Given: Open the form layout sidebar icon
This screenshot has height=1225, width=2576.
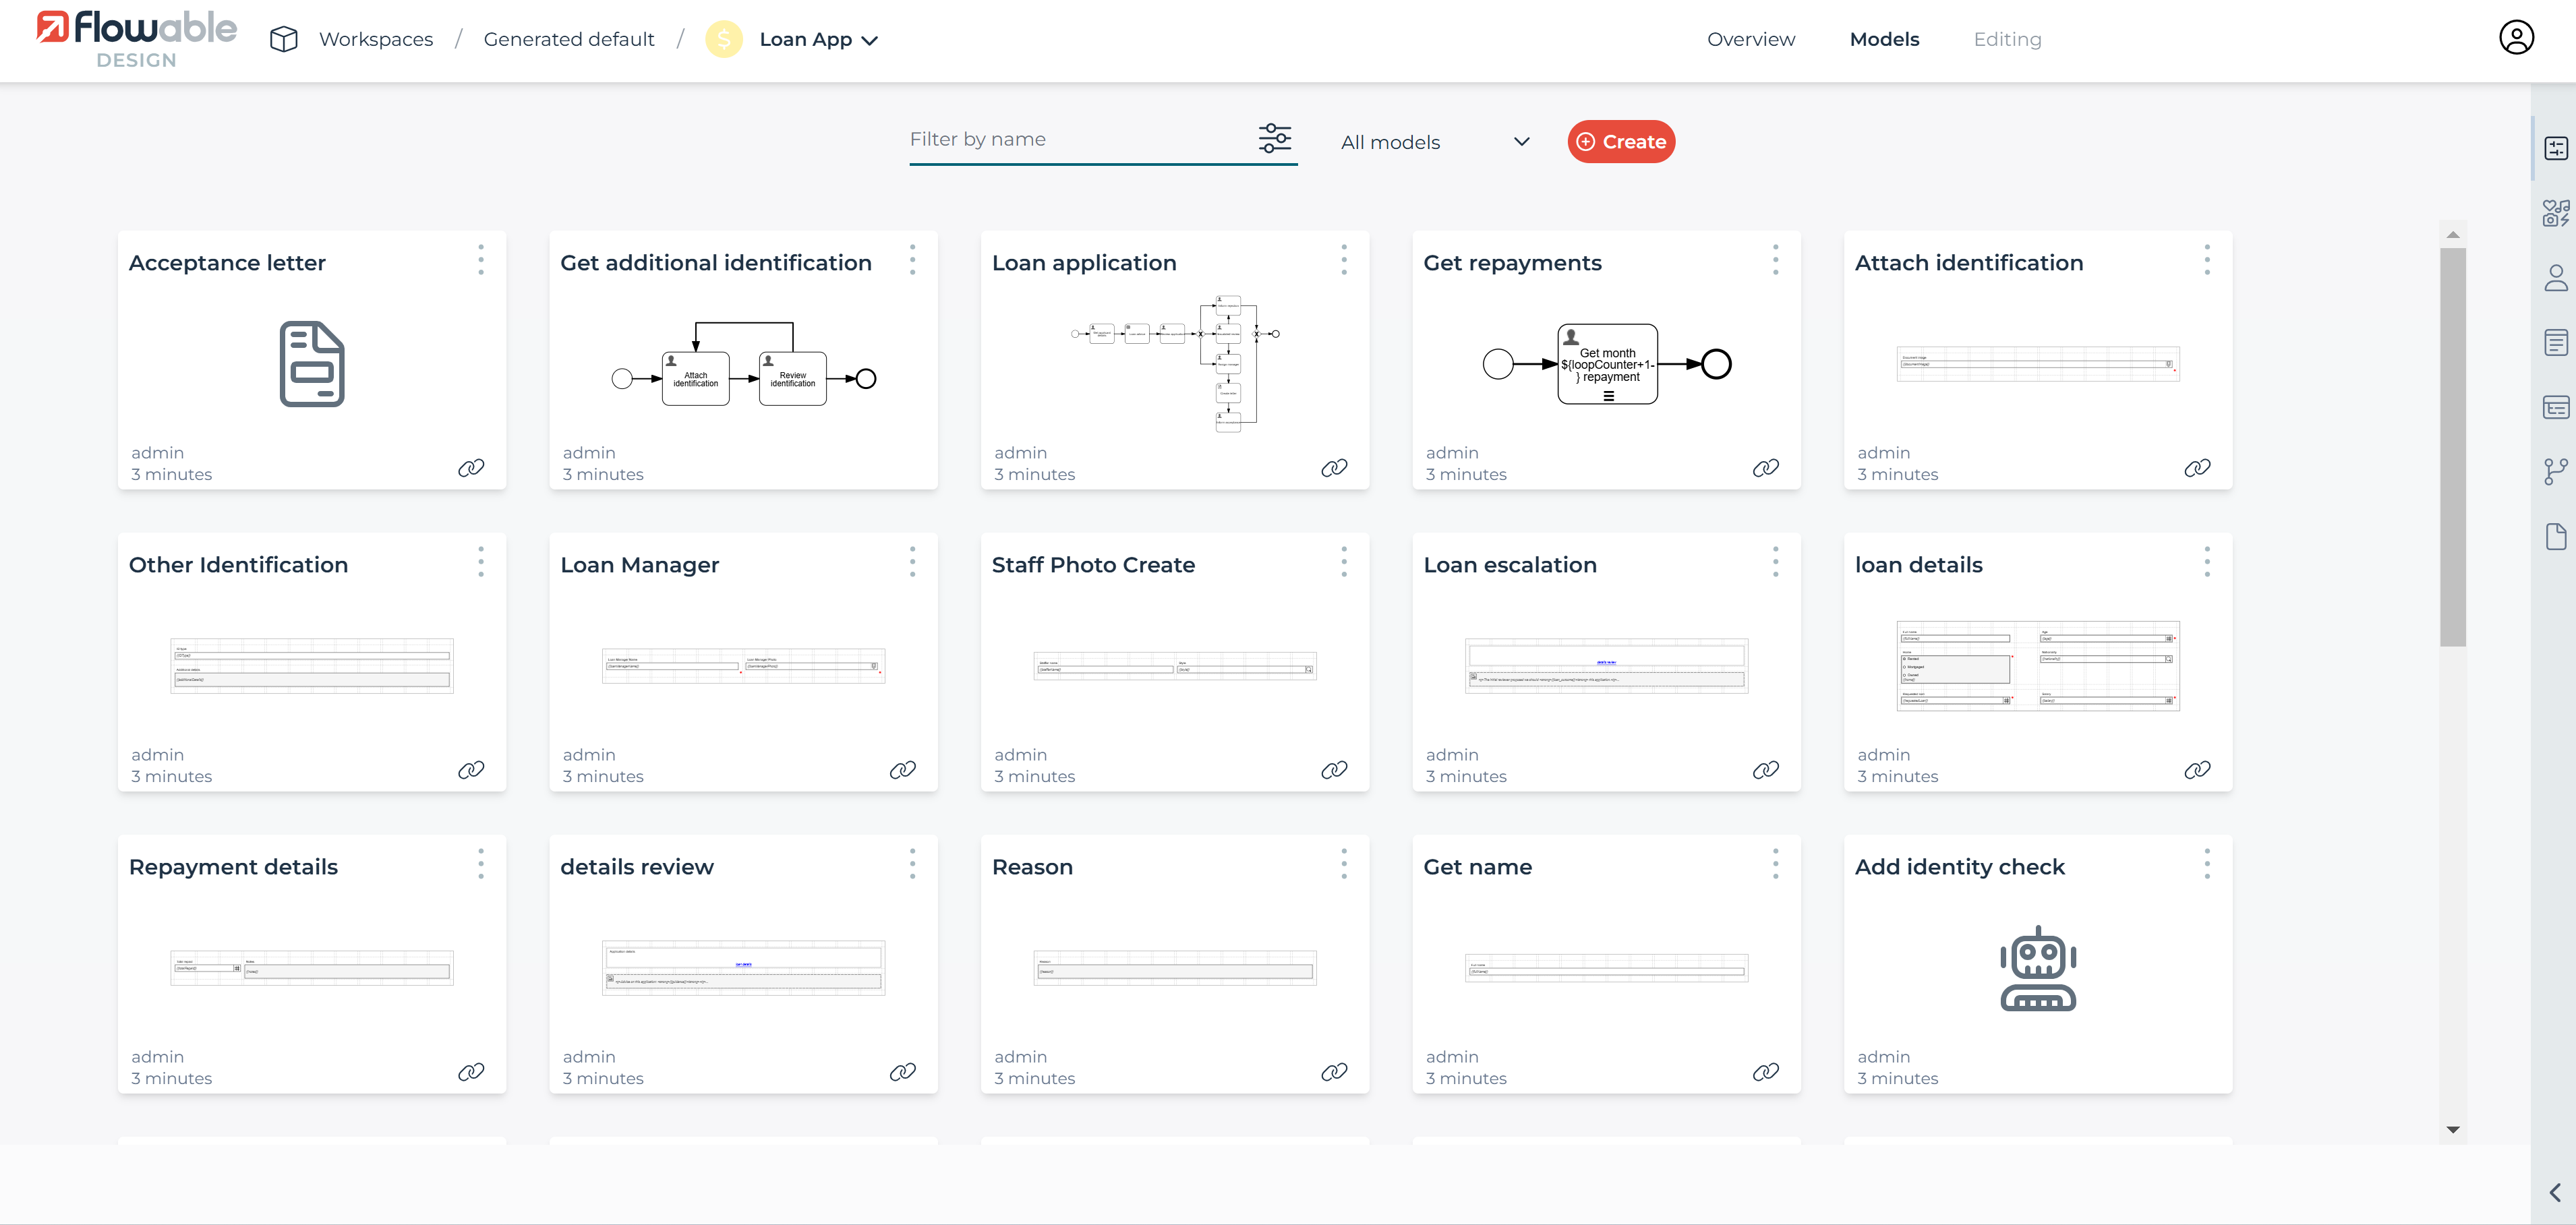Looking at the screenshot, I should pos(2555,407).
